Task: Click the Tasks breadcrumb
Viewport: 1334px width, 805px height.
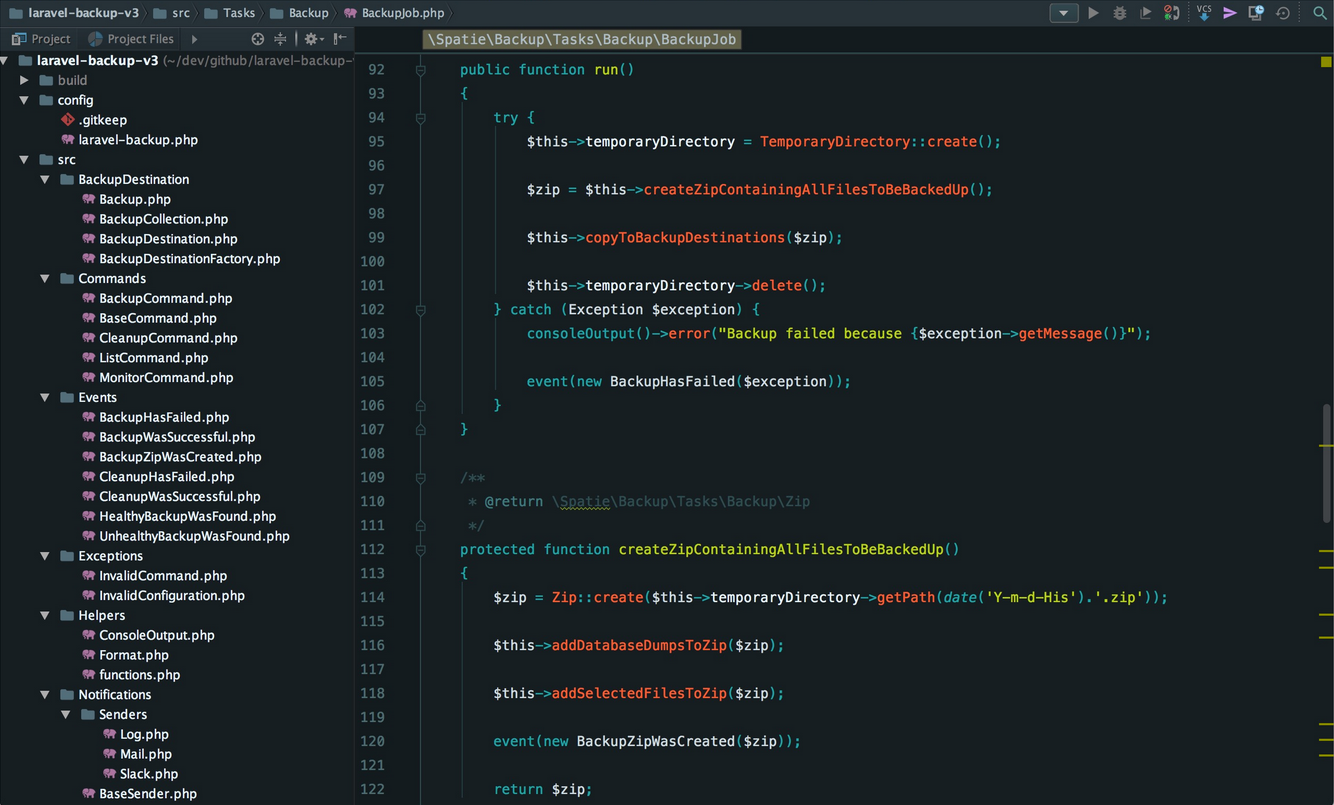Action: click(230, 13)
